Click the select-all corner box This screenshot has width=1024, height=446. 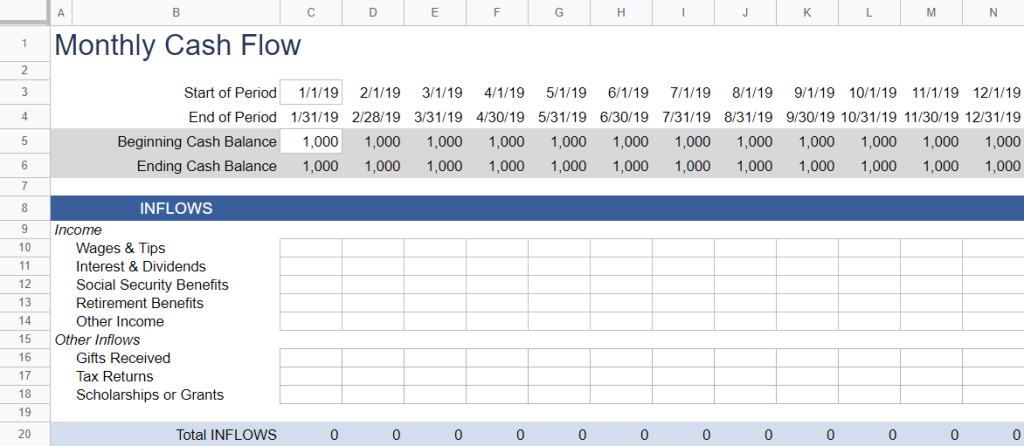pyautogui.click(x=25, y=12)
